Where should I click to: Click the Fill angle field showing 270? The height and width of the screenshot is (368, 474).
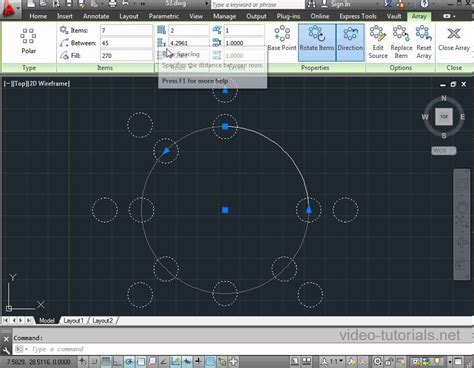(x=126, y=56)
